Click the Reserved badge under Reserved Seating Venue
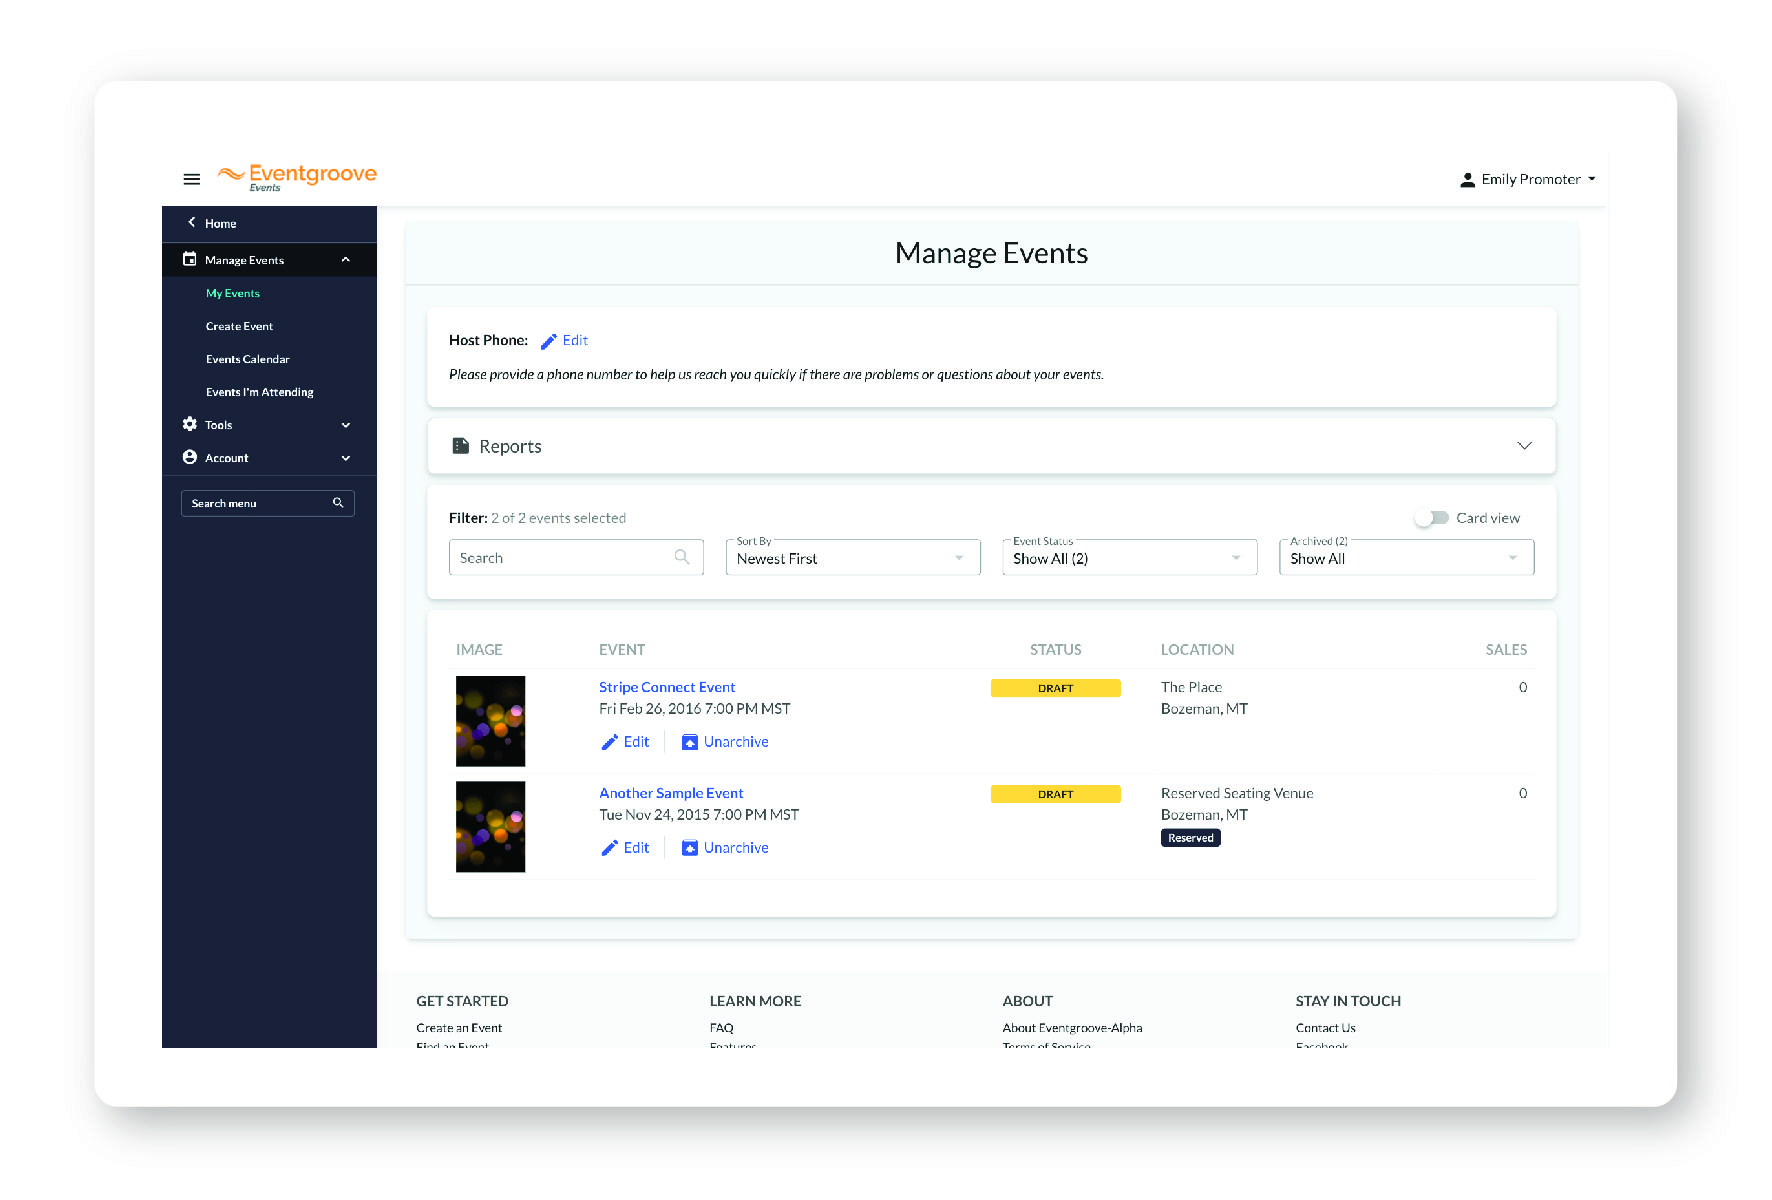This screenshot has height=1200, width=1772. coord(1190,838)
